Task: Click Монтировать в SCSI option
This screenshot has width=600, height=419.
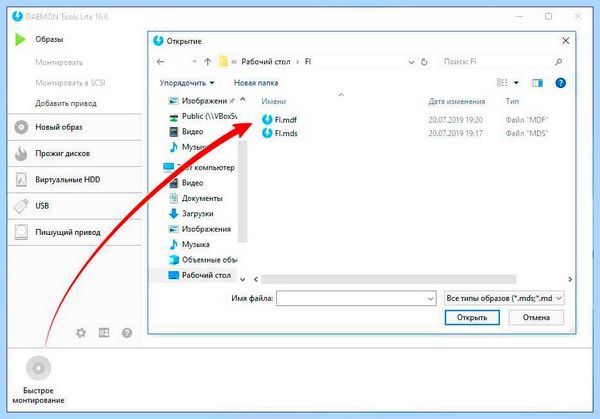Action: pyautogui.click(x=70, y=83)
